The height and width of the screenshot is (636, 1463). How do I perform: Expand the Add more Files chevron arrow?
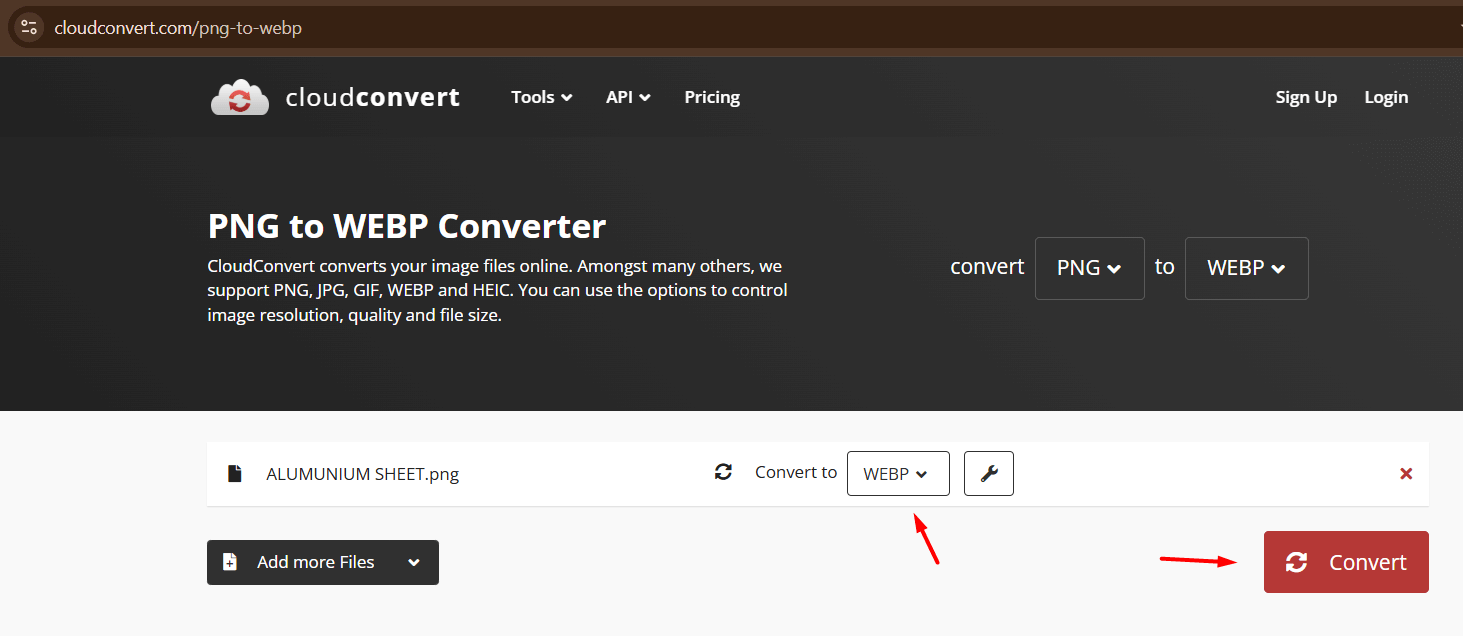[x=414, y=562]
